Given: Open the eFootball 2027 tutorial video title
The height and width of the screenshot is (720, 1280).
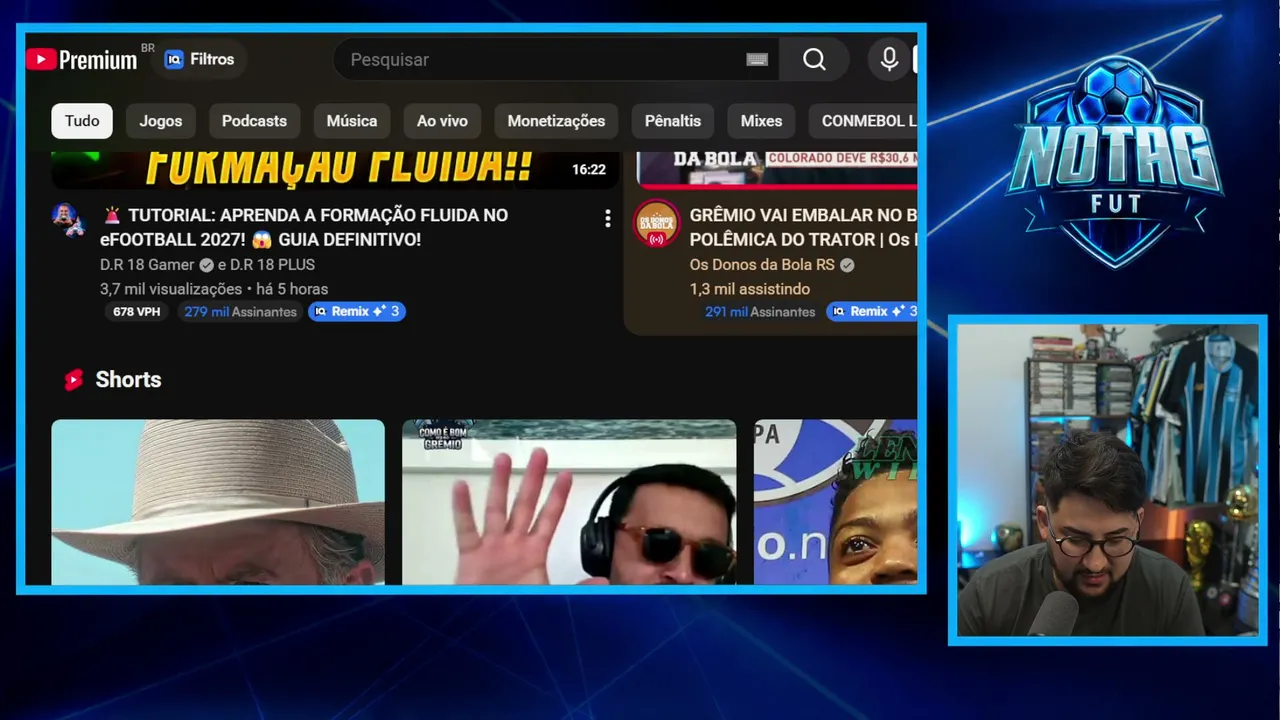Looking at the screenshot, I should pyautogui.click(x=304, y=227).
